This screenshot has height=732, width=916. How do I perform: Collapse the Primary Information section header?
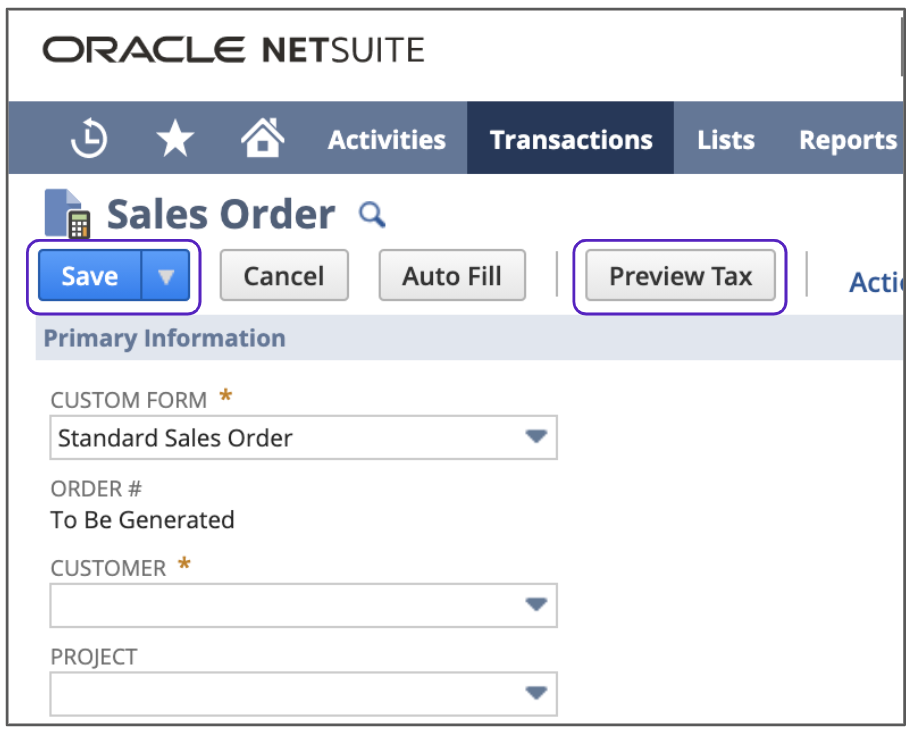(165, 338)
